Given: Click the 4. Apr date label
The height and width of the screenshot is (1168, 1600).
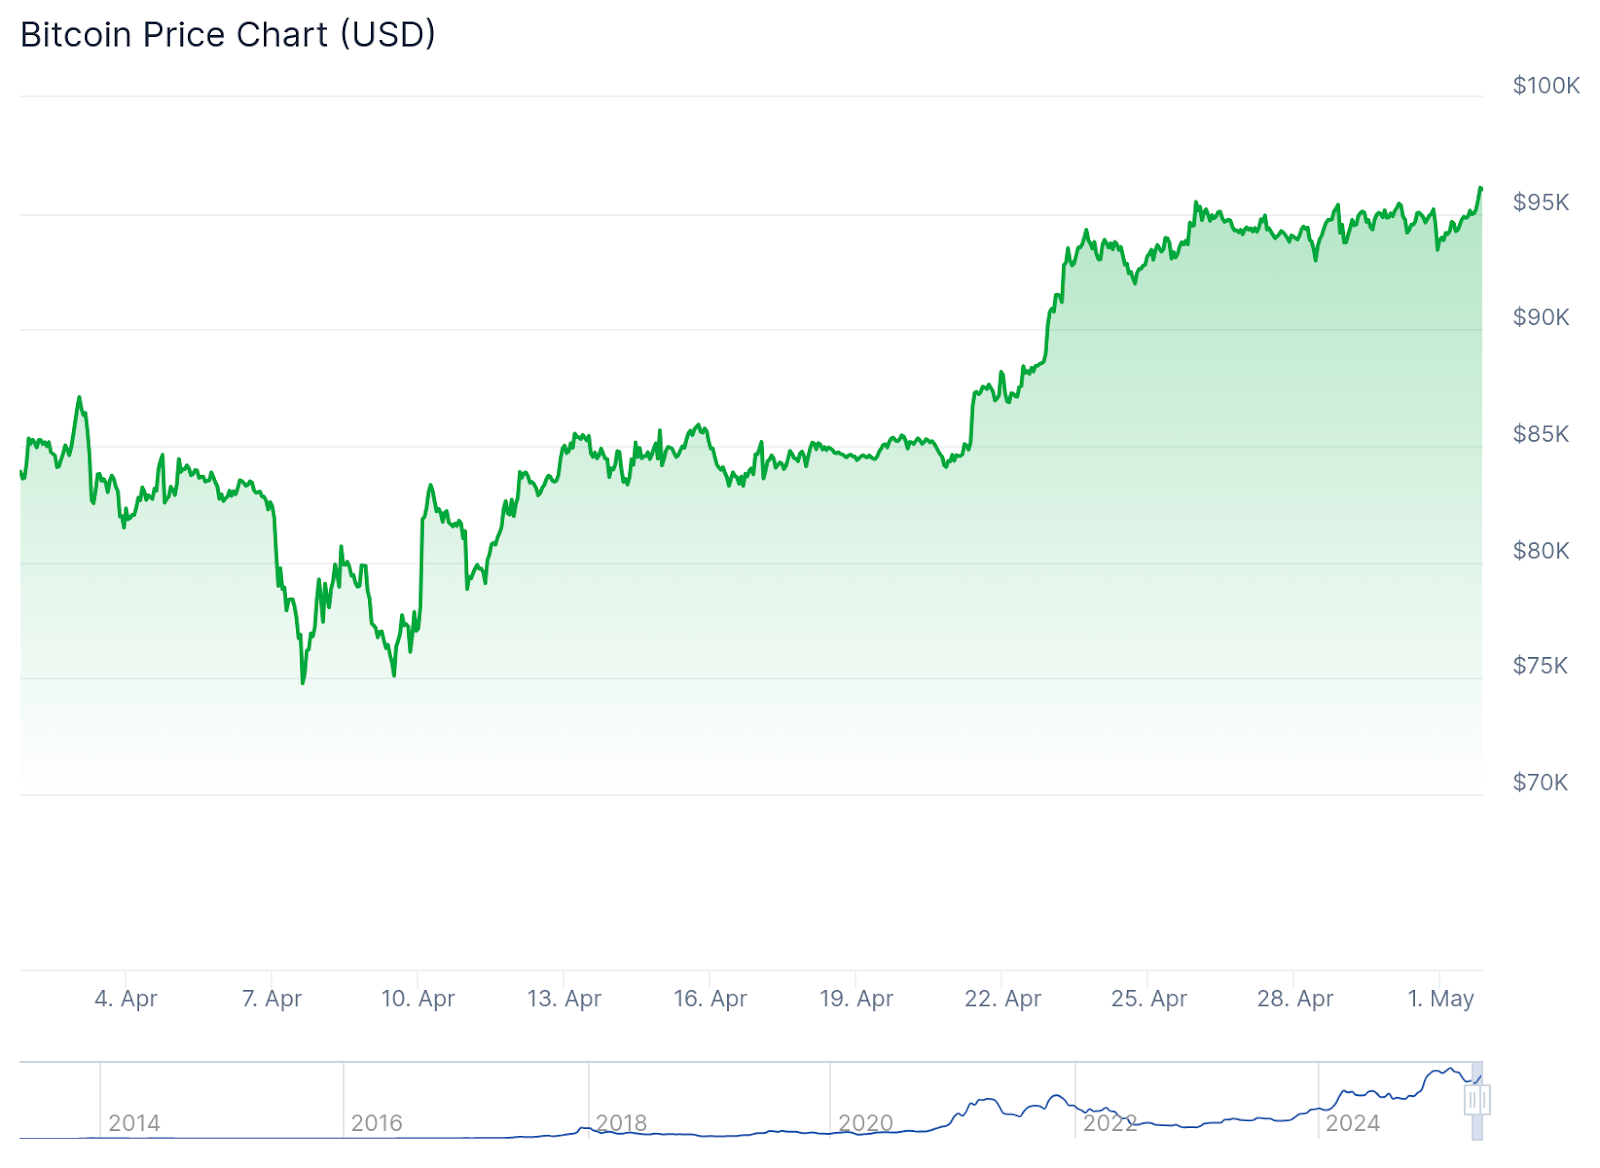Looking at the screenshot, I should [126, 998].
